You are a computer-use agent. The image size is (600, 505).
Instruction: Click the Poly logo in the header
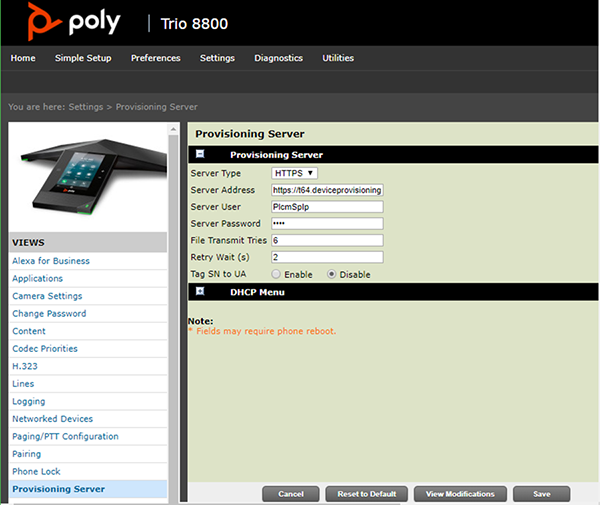click(x=74, y=21)
